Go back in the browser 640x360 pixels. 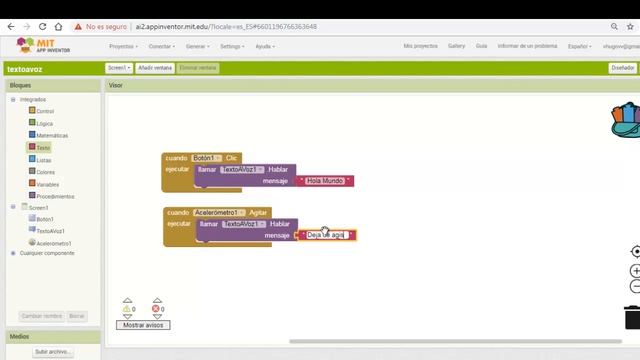[x=11, y=27]
